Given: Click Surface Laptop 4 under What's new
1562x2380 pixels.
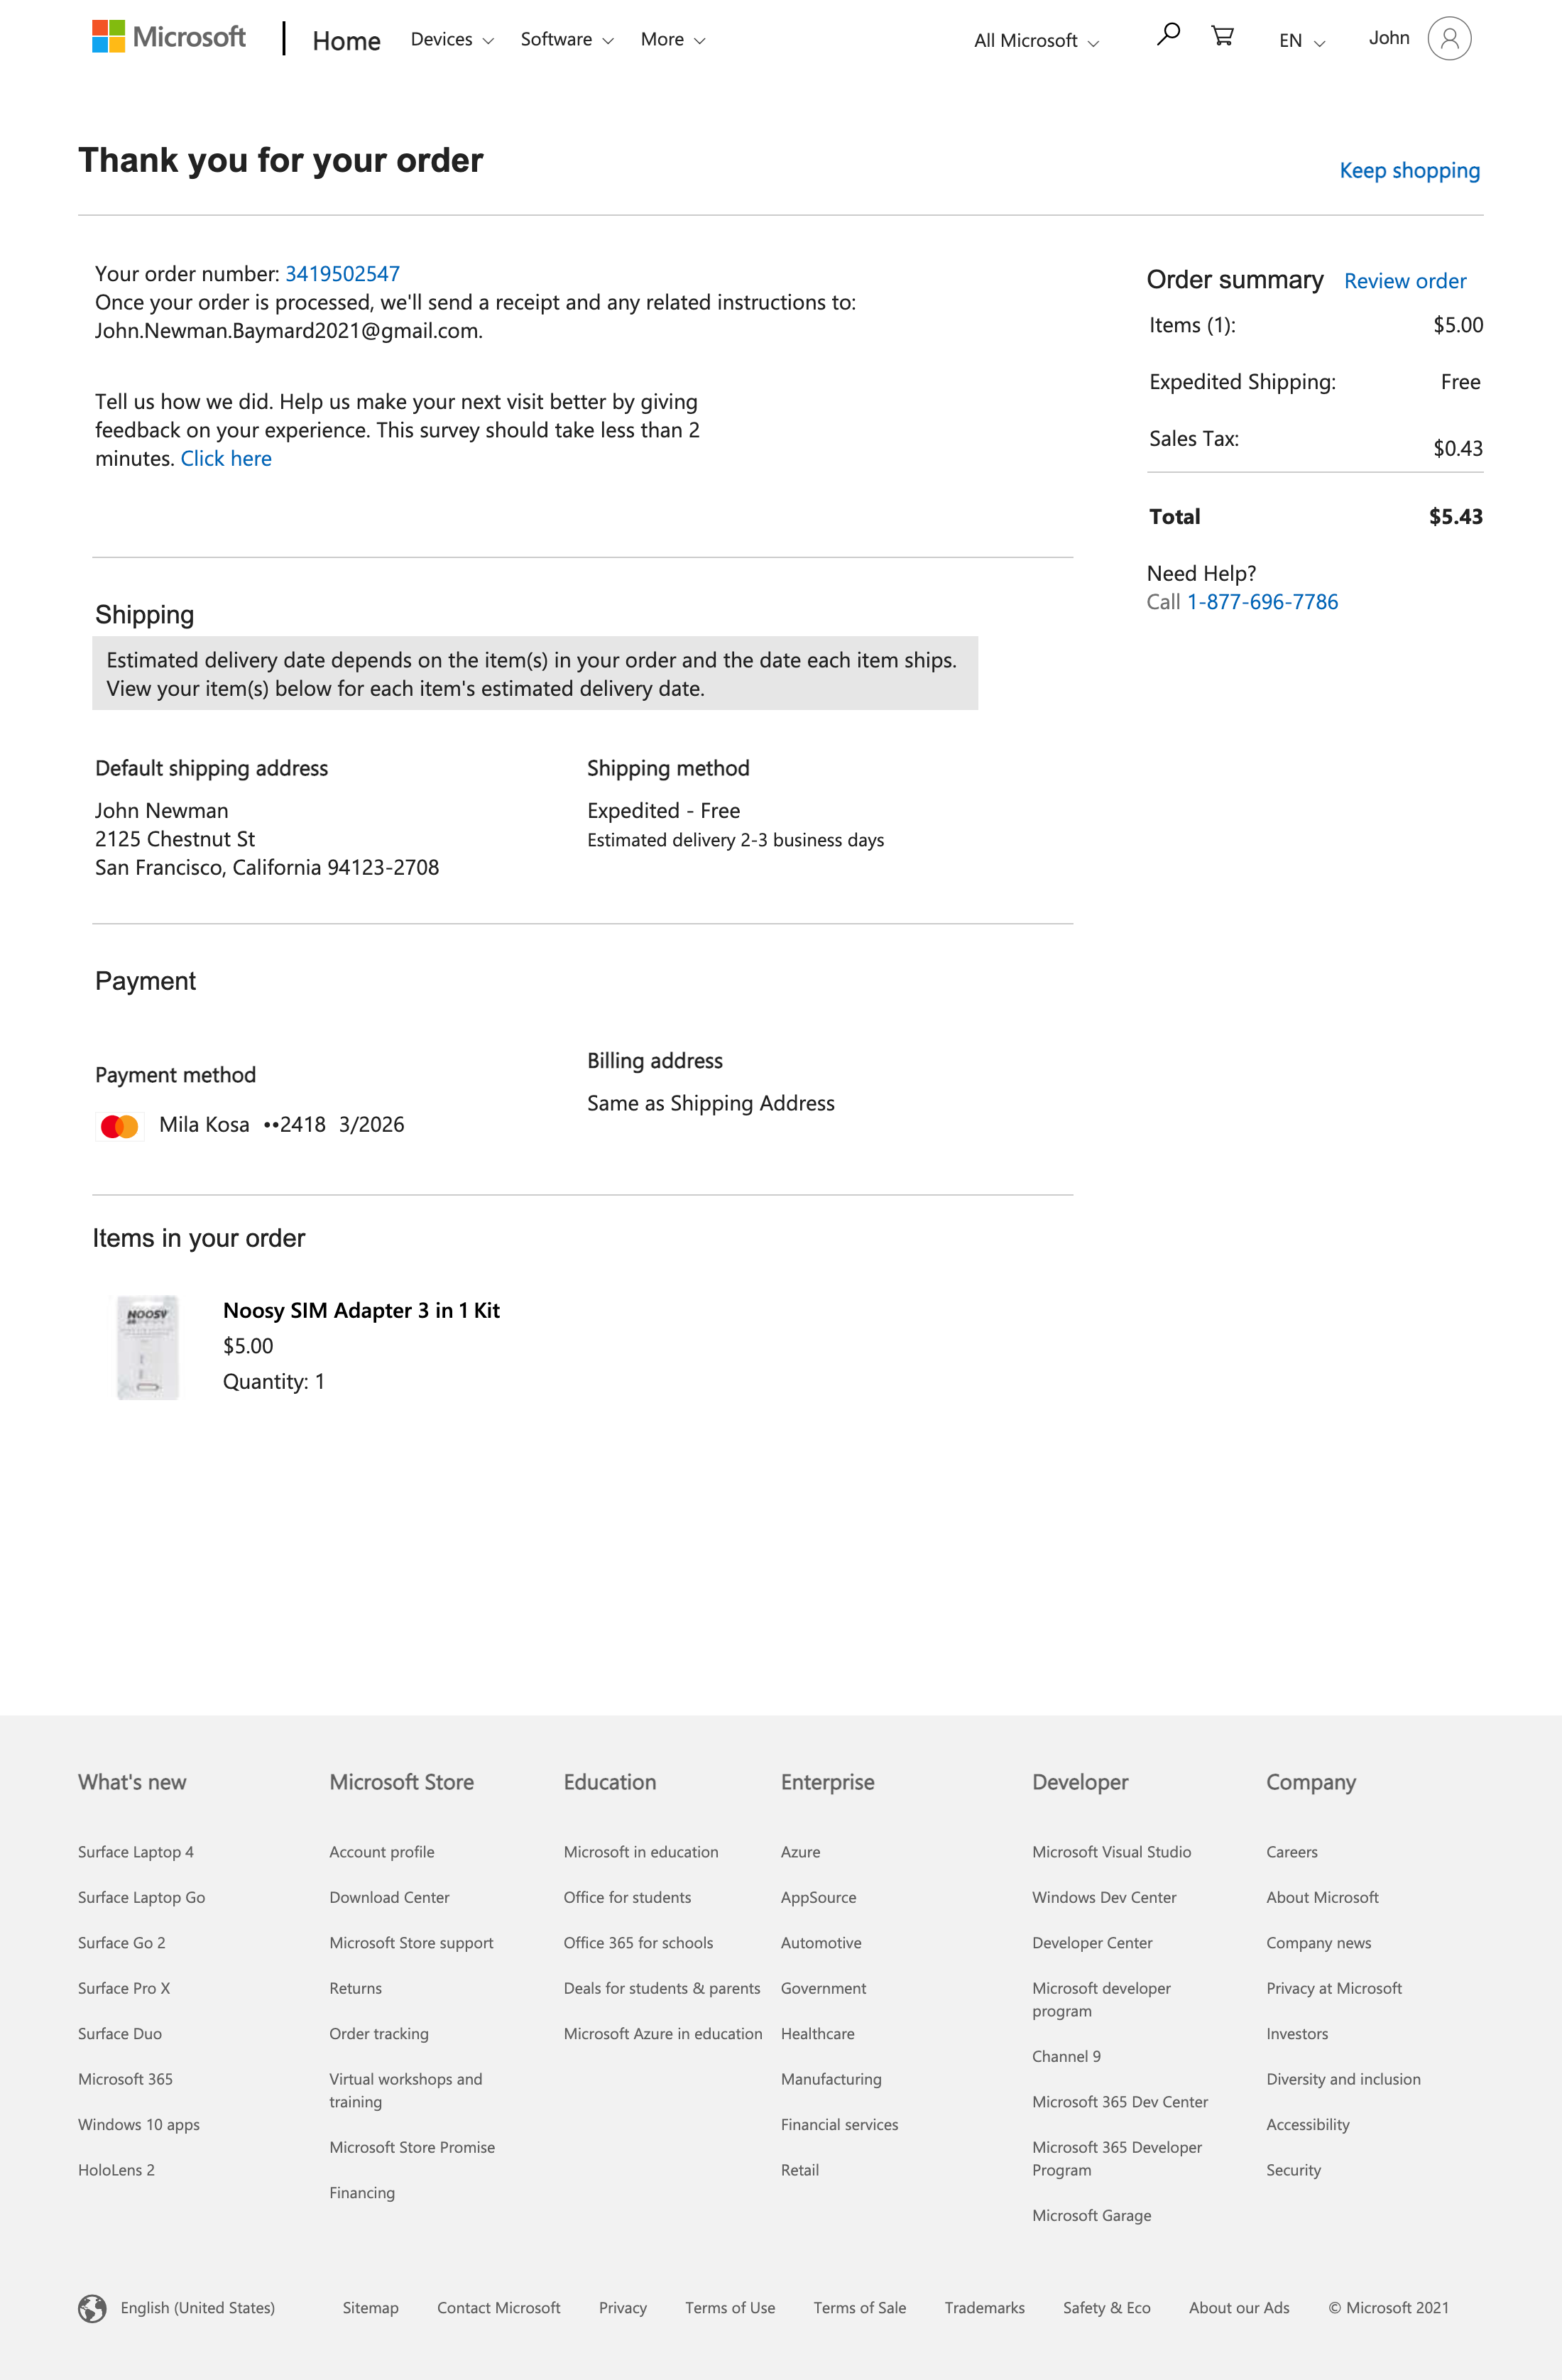Looking at the screenshot, I should point(136,1851).
